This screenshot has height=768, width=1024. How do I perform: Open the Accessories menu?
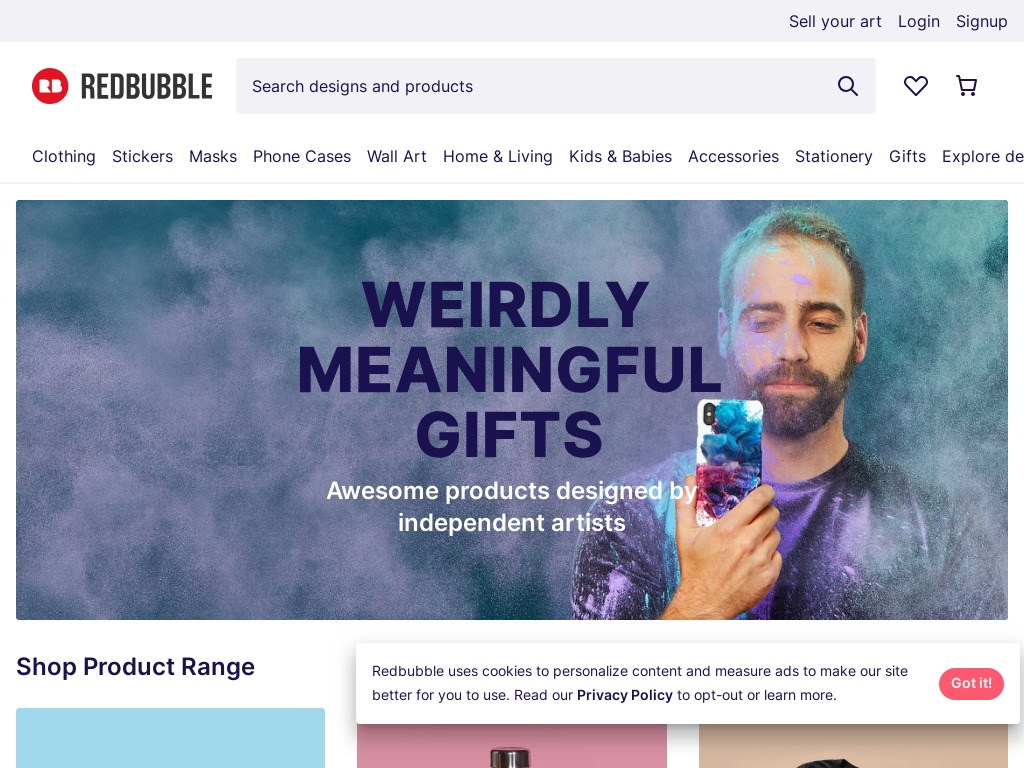click(733, 157)
